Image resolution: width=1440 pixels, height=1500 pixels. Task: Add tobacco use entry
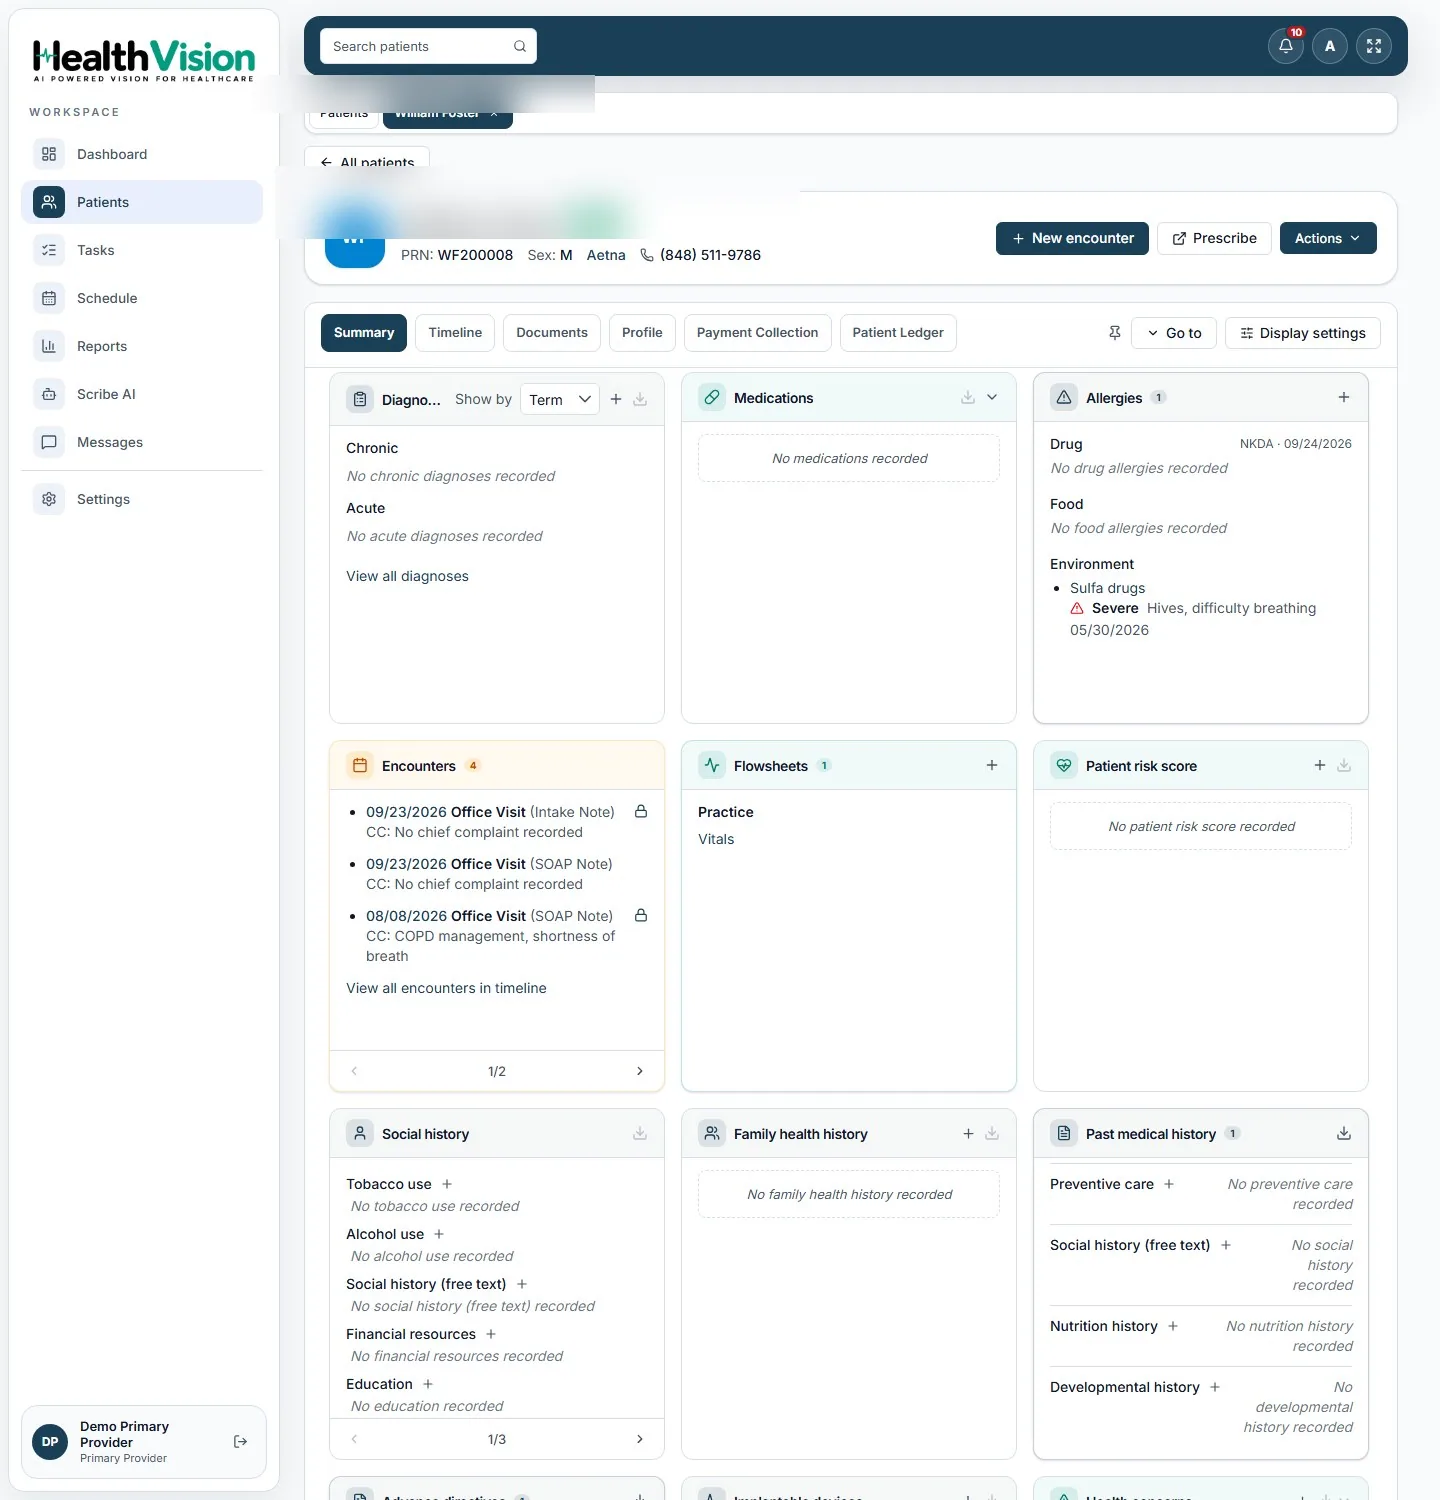point(447,1184)
